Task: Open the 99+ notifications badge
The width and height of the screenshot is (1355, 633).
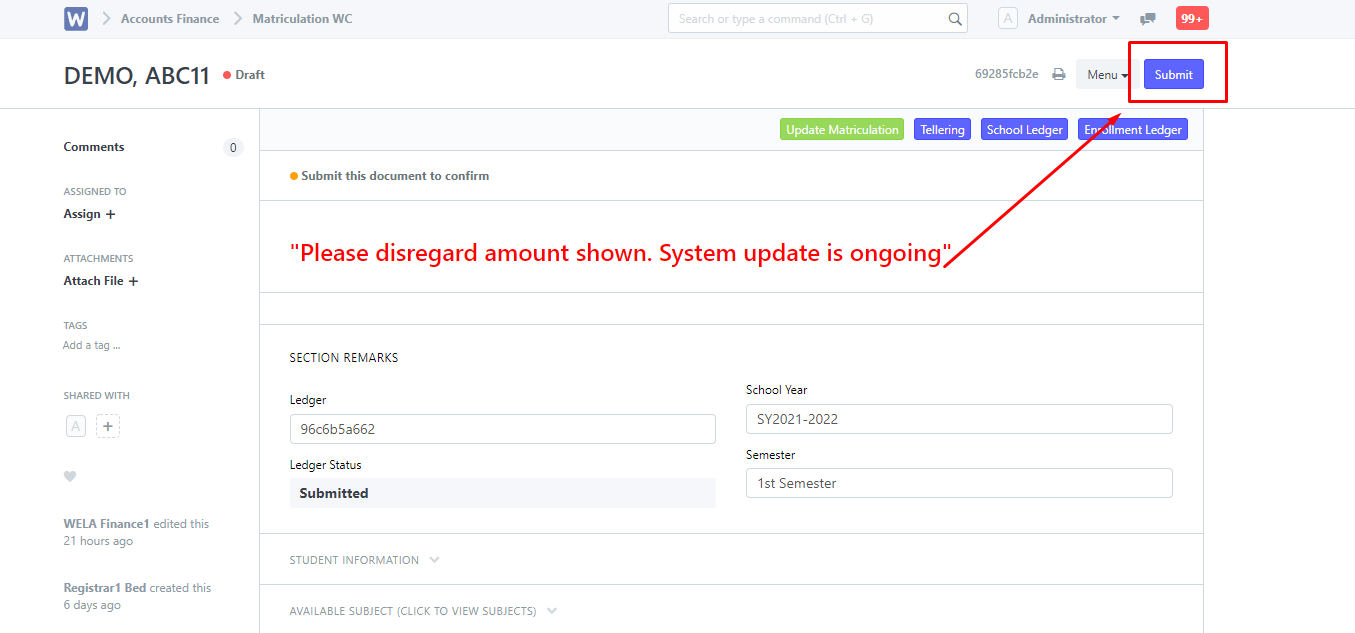Action: (1192, 18)
